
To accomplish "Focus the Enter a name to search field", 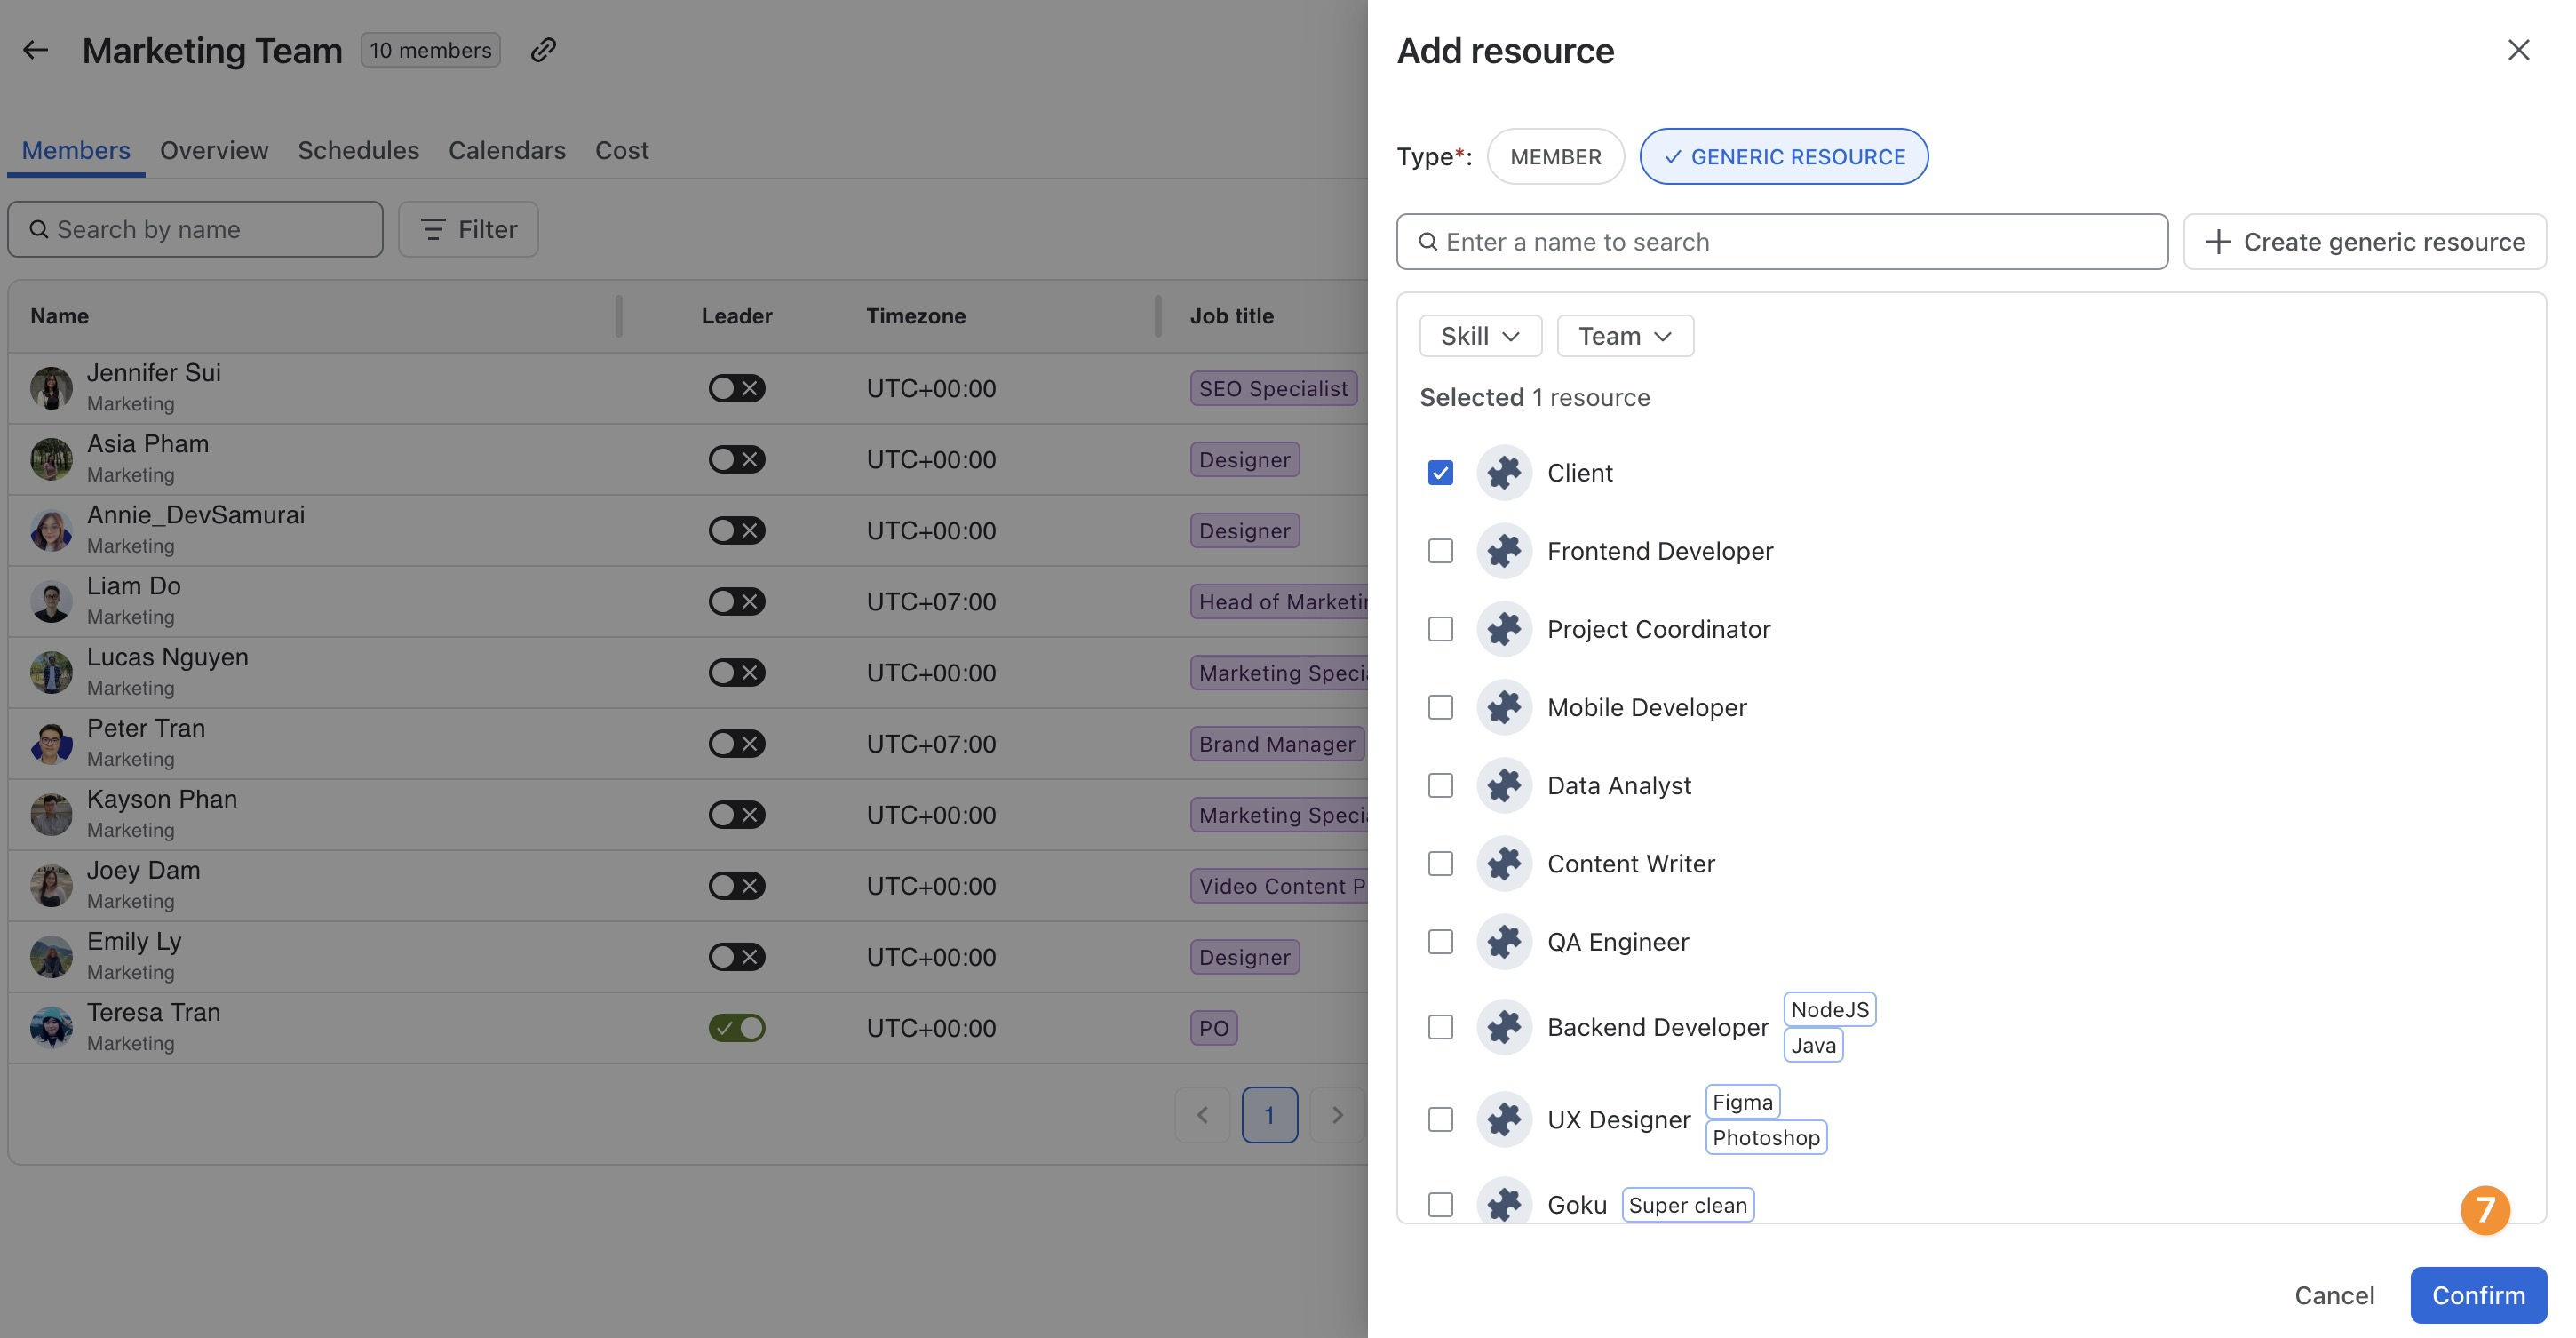I will coord(1782,242).
